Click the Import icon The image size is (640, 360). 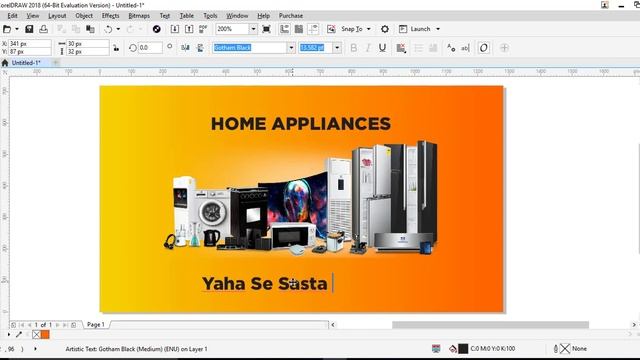coord(175,29)
